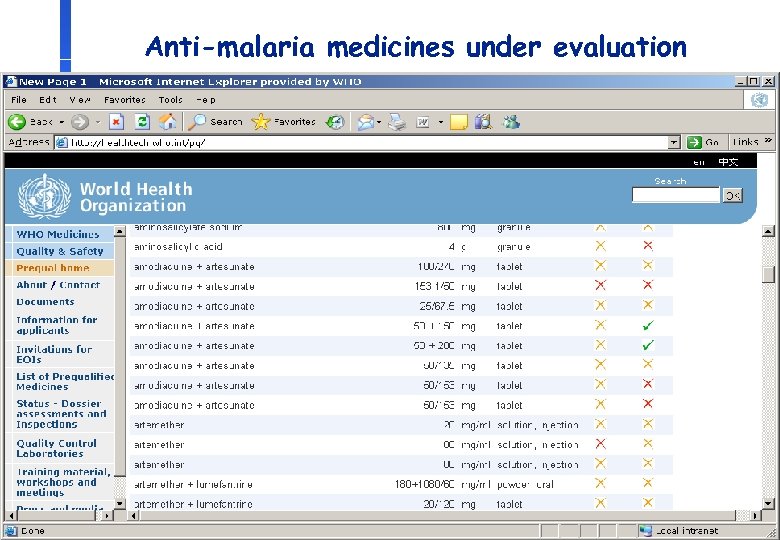Open Invitations for EOIs link

54,354
